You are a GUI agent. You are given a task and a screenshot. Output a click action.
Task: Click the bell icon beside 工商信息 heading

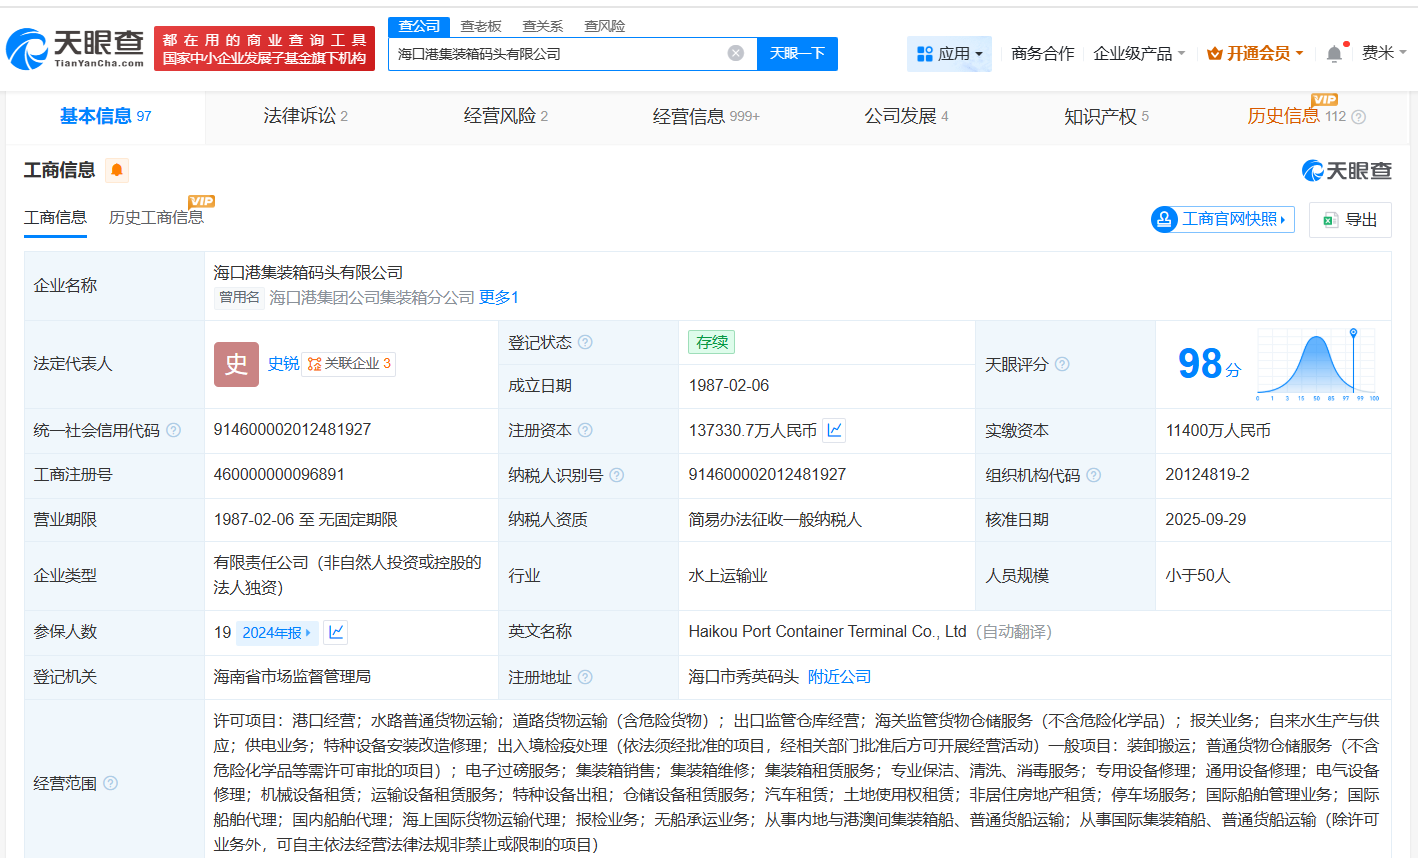click(116, 170)
